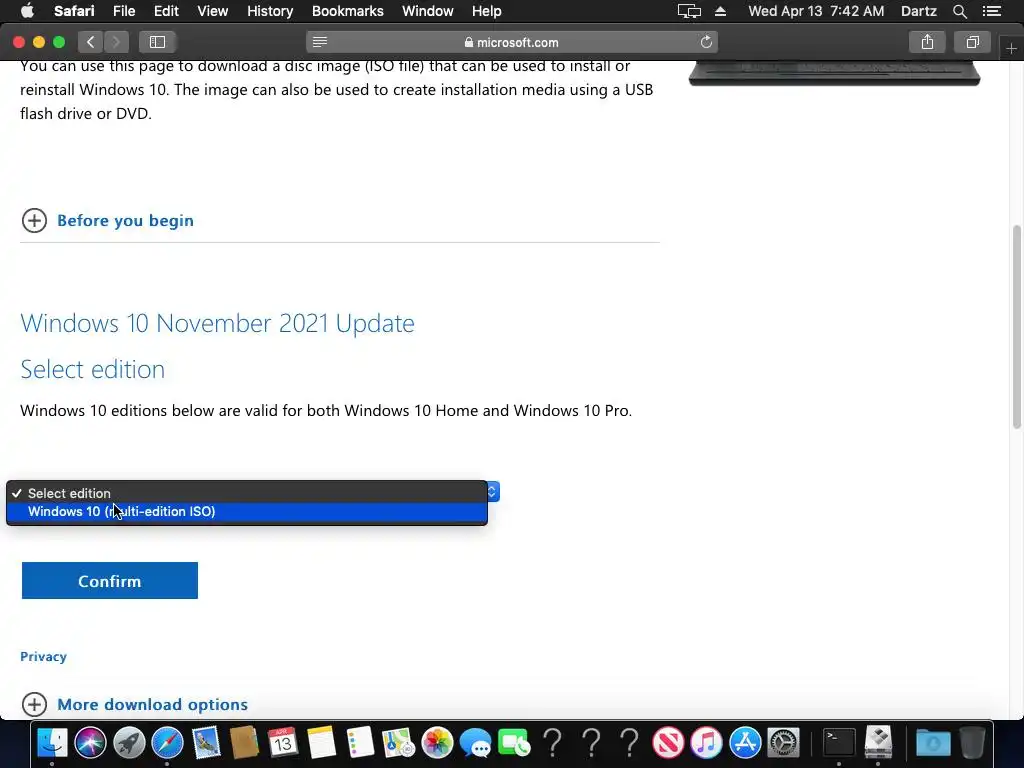Open the Share menu in the toolbar
Viewport: 1024px width, 768px height.
tap(927, 42)
